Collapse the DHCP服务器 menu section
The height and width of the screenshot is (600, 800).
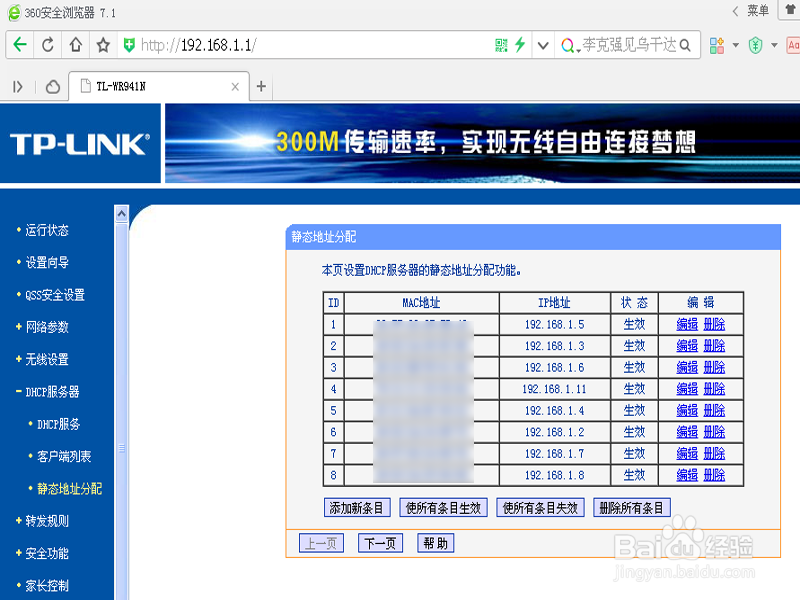(53, 392)
